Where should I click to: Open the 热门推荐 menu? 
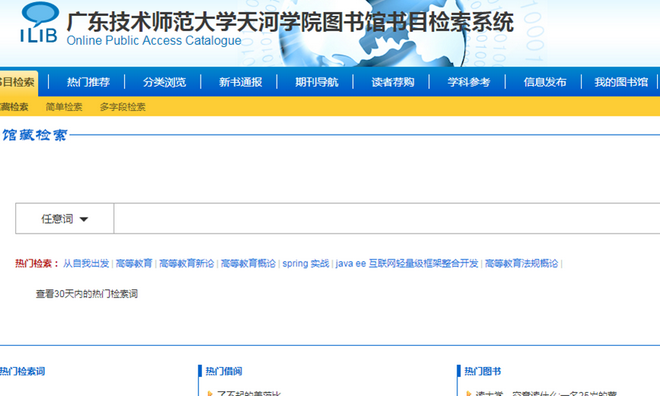(x=88, y=82)
